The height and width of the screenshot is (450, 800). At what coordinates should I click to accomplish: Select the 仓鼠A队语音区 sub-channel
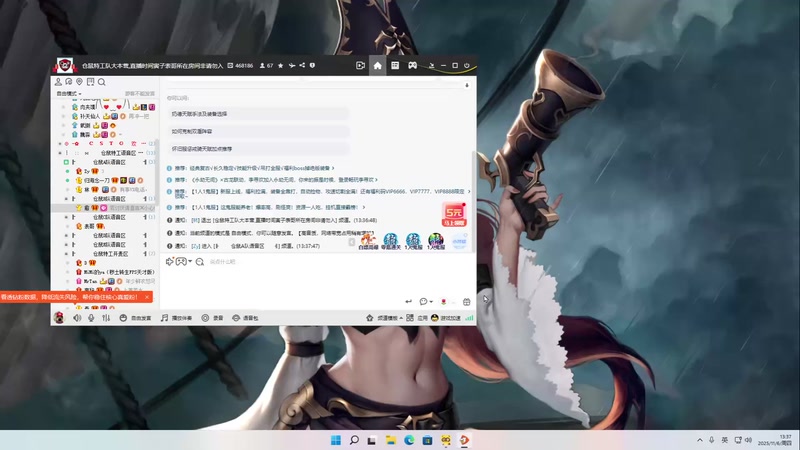click(x=109, y=162)
